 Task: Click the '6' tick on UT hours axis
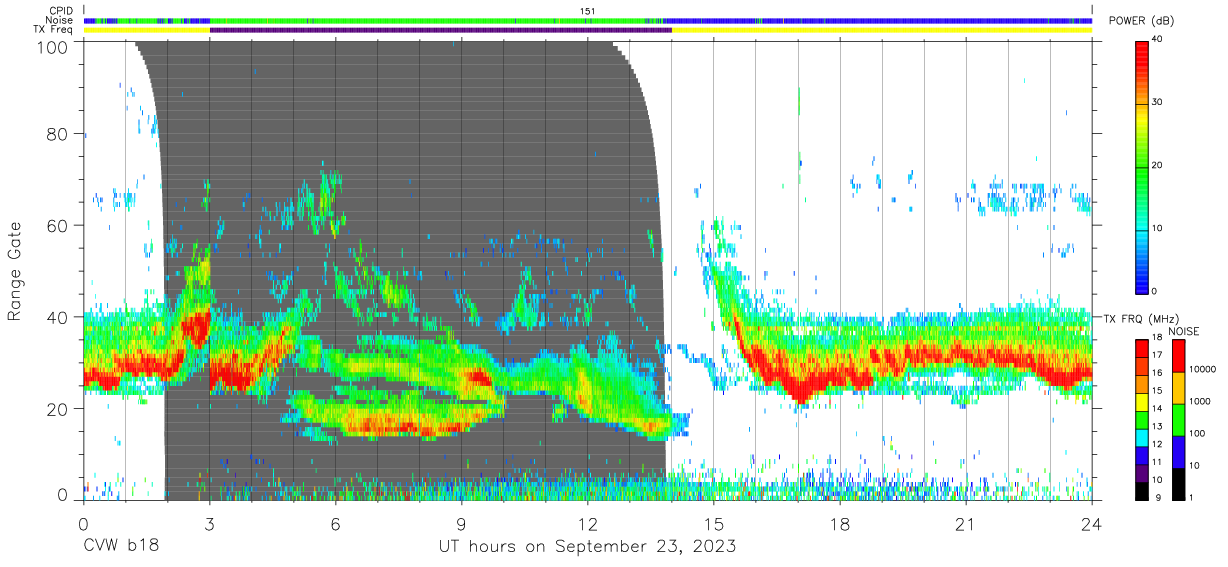pos(336,524)
